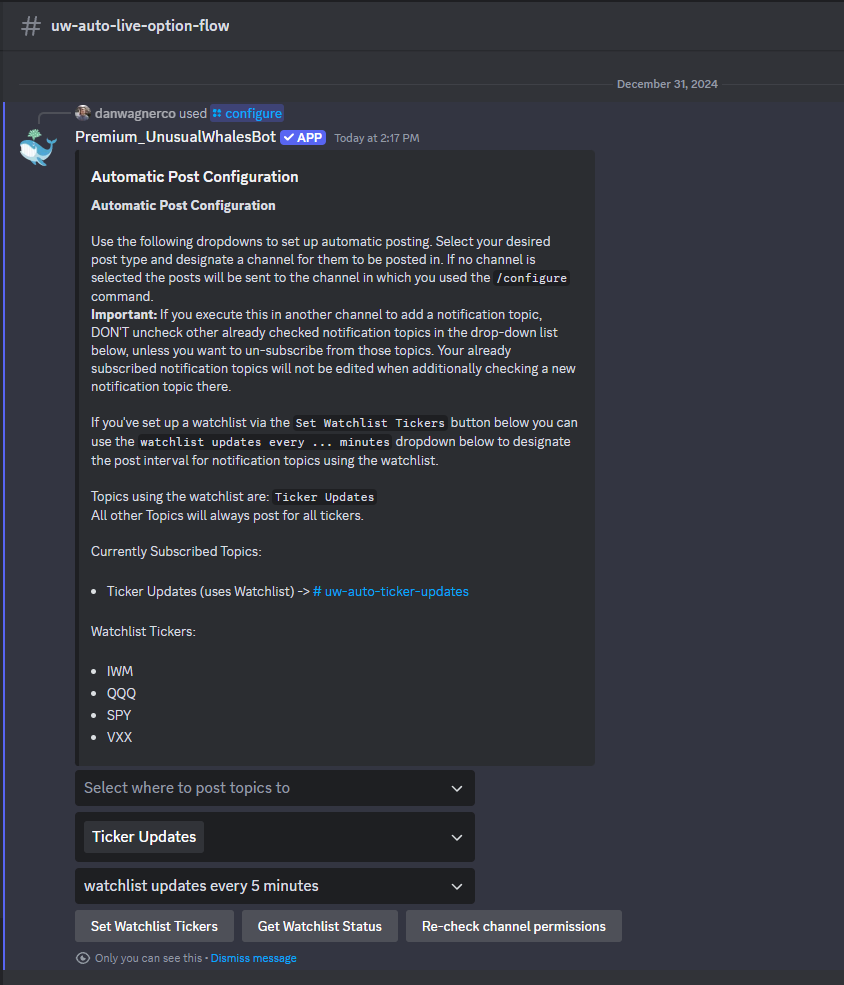Expand the 'Select where to post topics to' dropdown
Image resolution: width=844 pixels, height=985 pixels.
point(274,788)
